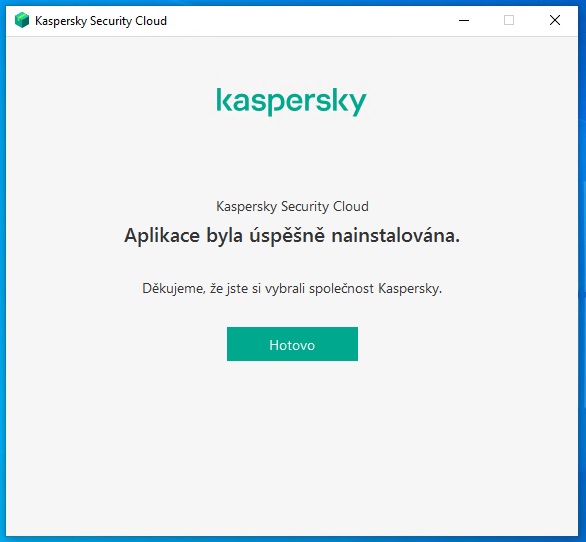Minimize the Kaspersky Security Cloud window
This screenshot has width=586, height=542.
464,20
